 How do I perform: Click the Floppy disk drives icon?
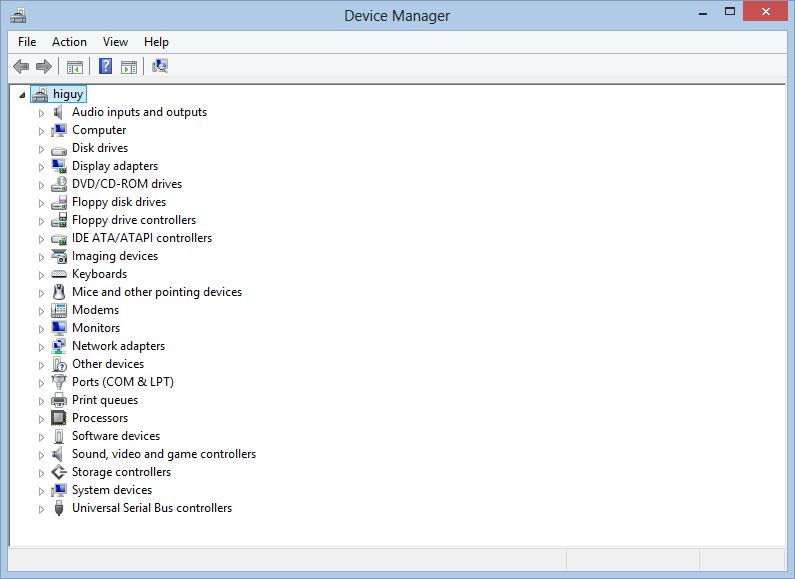pos(59,202)
